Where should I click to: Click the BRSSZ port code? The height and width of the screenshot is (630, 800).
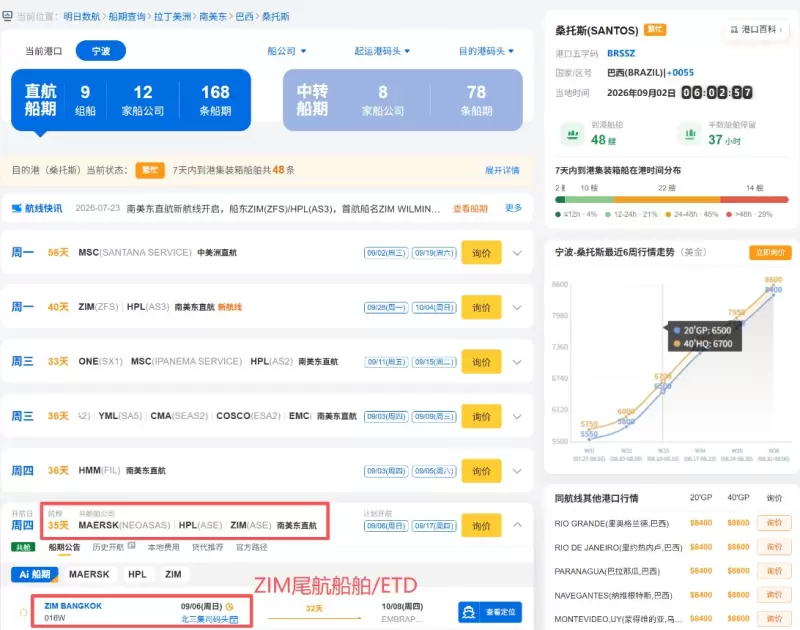(x=621, y=53)
